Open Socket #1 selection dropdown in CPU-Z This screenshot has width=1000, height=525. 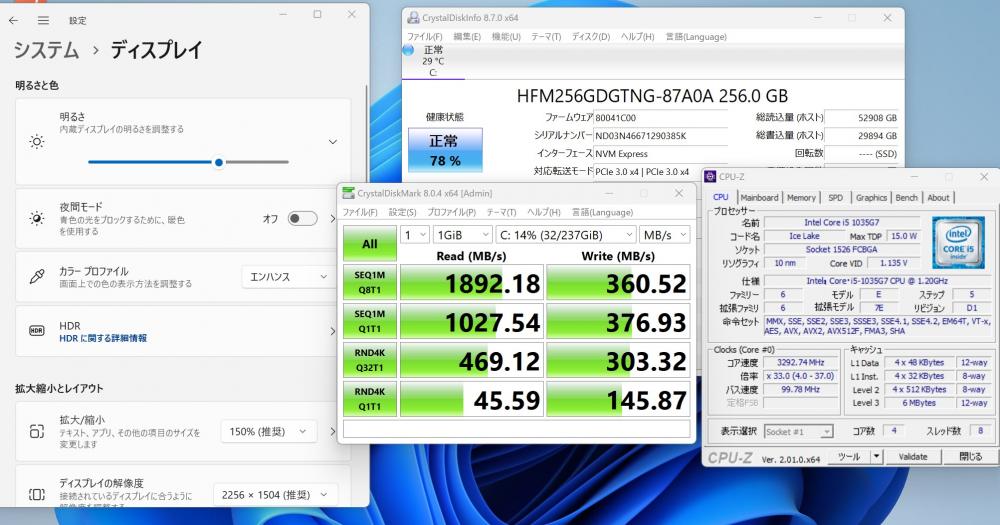pyautogui.click(x=798, y=432)
